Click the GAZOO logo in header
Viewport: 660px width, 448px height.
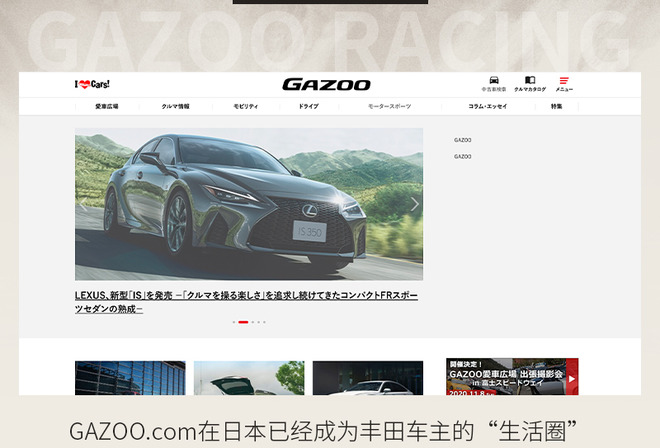[326, 85]
